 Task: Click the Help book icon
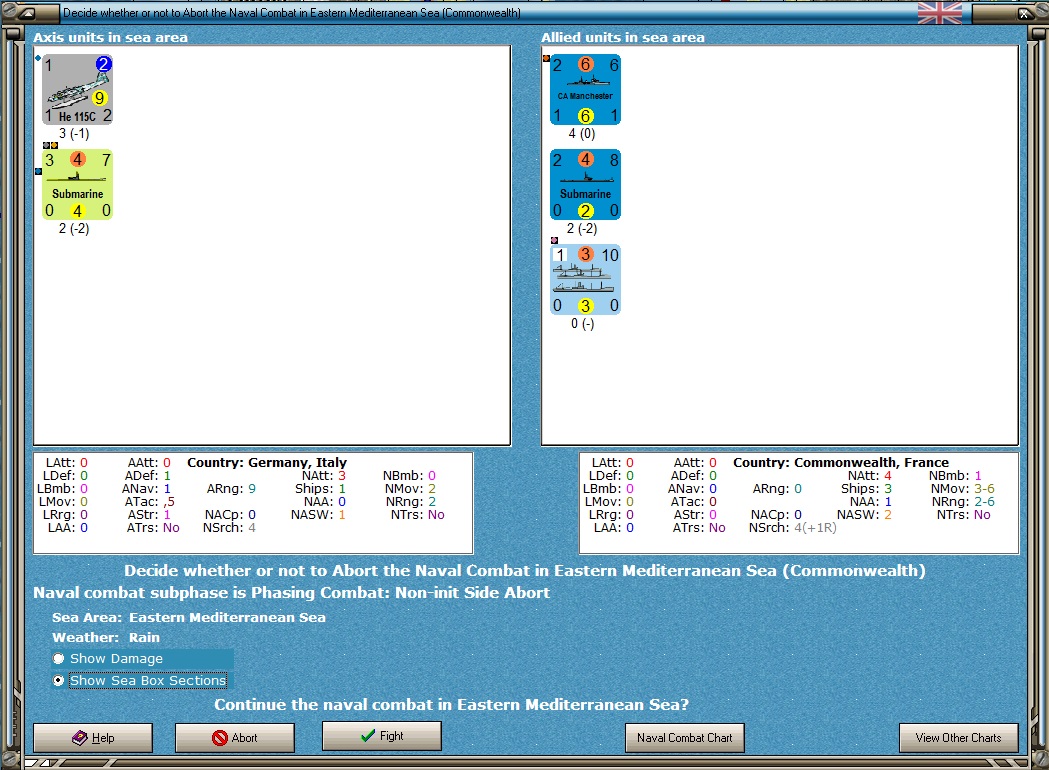click(x=80, y=737)
